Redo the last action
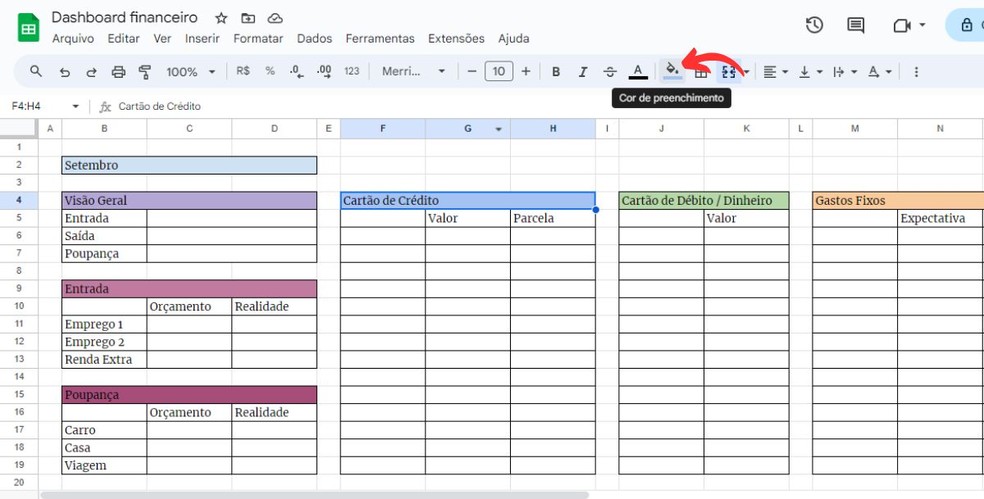The width and height of the screenshot is (984, 499). 92,72
